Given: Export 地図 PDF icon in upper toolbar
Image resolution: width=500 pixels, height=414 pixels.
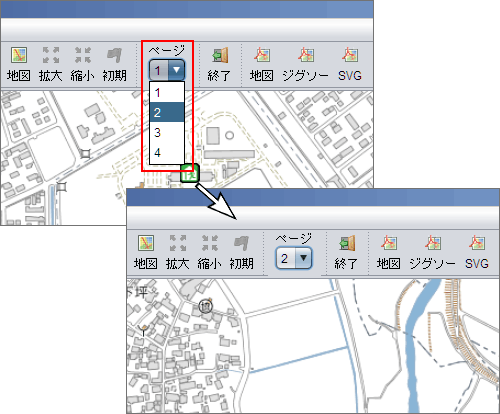Looking at the screenshot, I should (x=262, y=55).
